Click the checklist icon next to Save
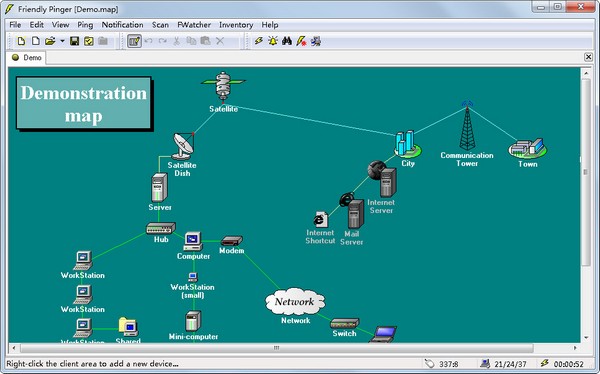 pos(89,41)
